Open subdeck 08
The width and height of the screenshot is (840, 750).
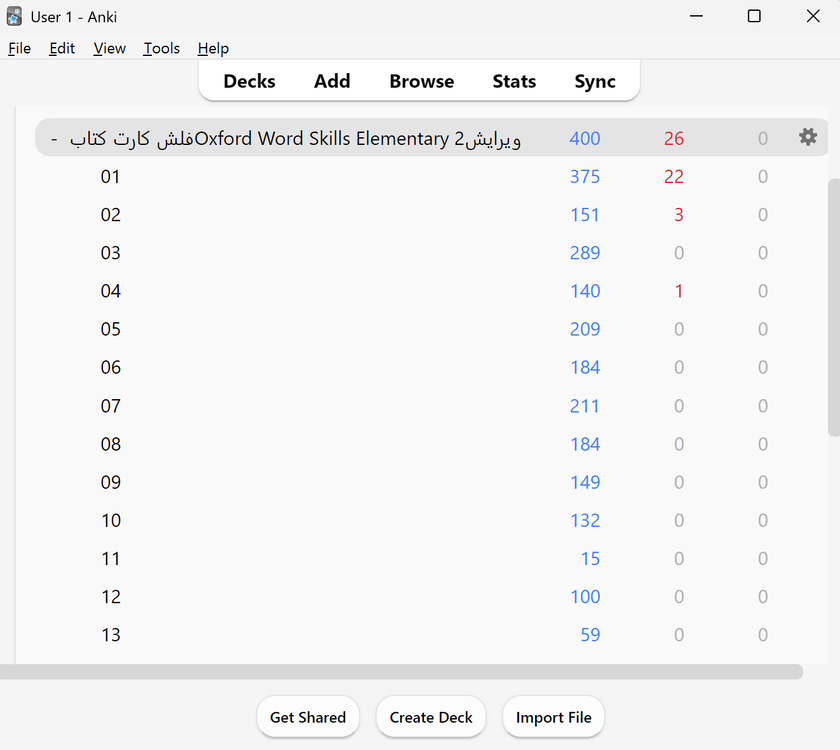coord(110,444)
